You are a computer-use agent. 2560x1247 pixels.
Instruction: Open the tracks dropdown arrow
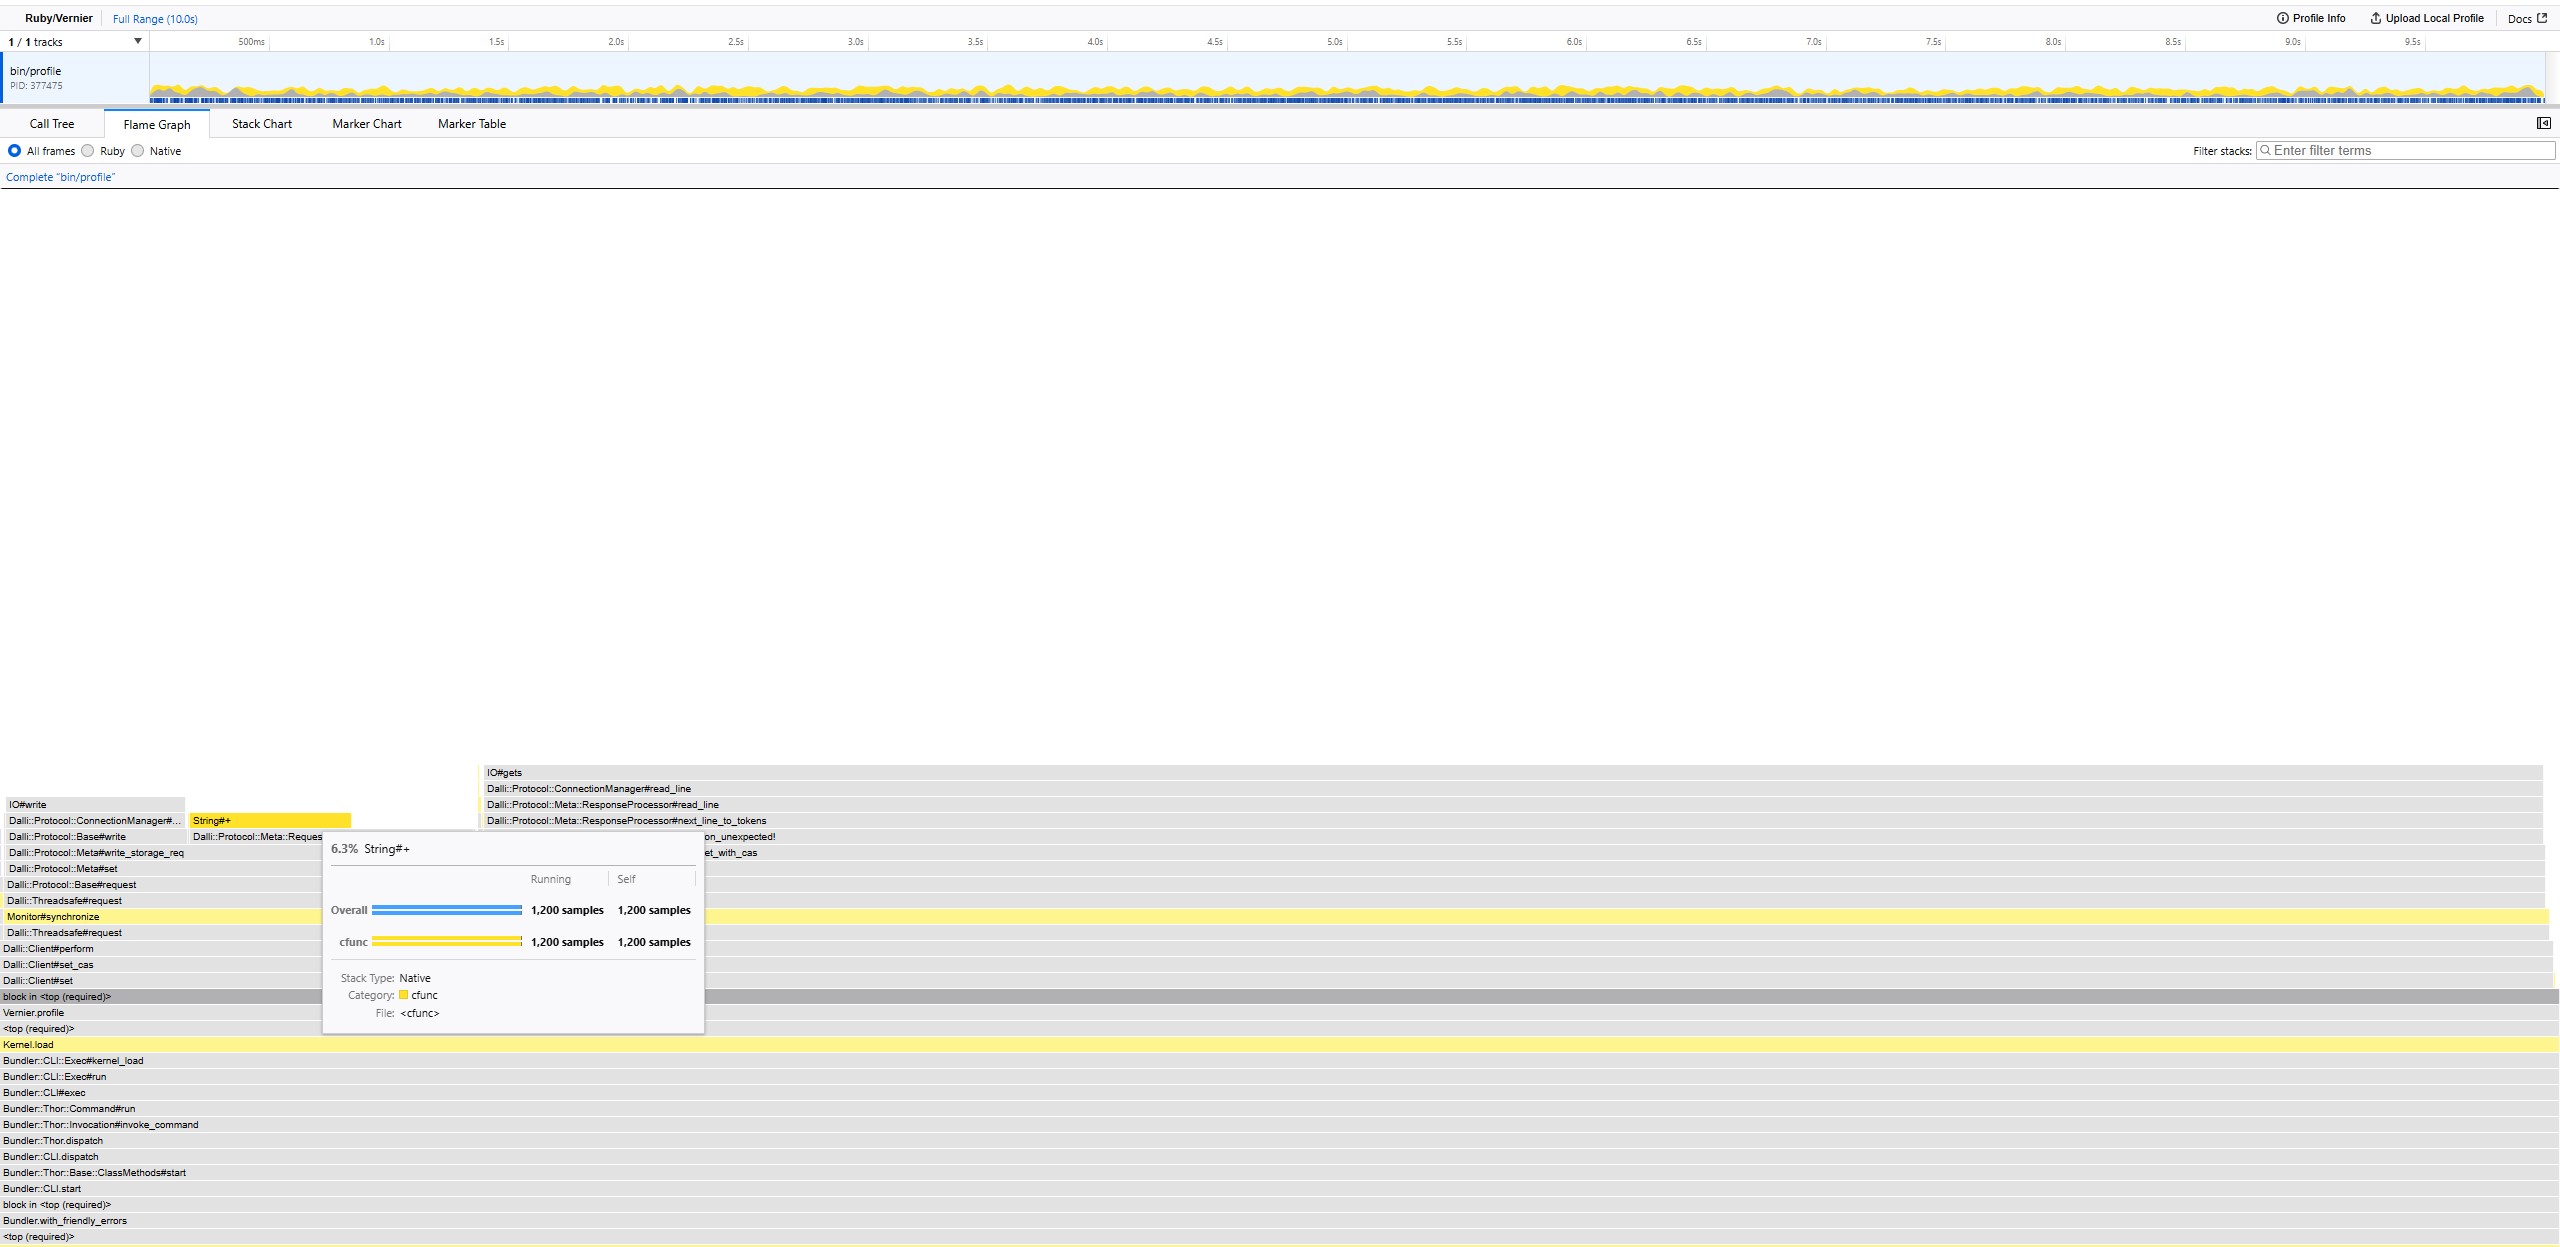point(138,41)
